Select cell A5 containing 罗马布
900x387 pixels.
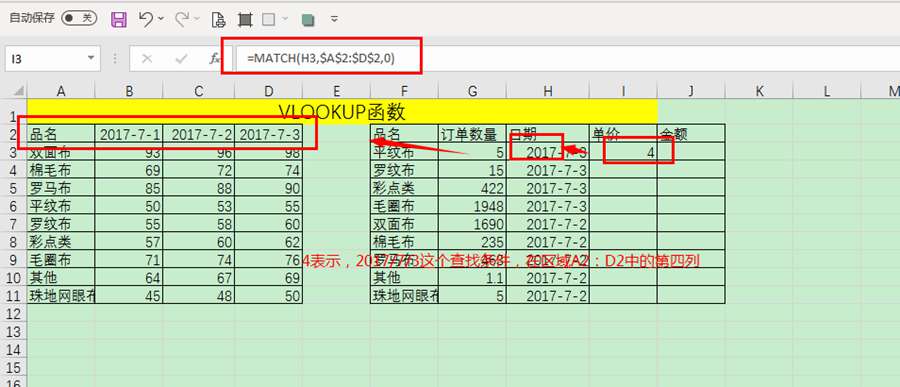61,188
